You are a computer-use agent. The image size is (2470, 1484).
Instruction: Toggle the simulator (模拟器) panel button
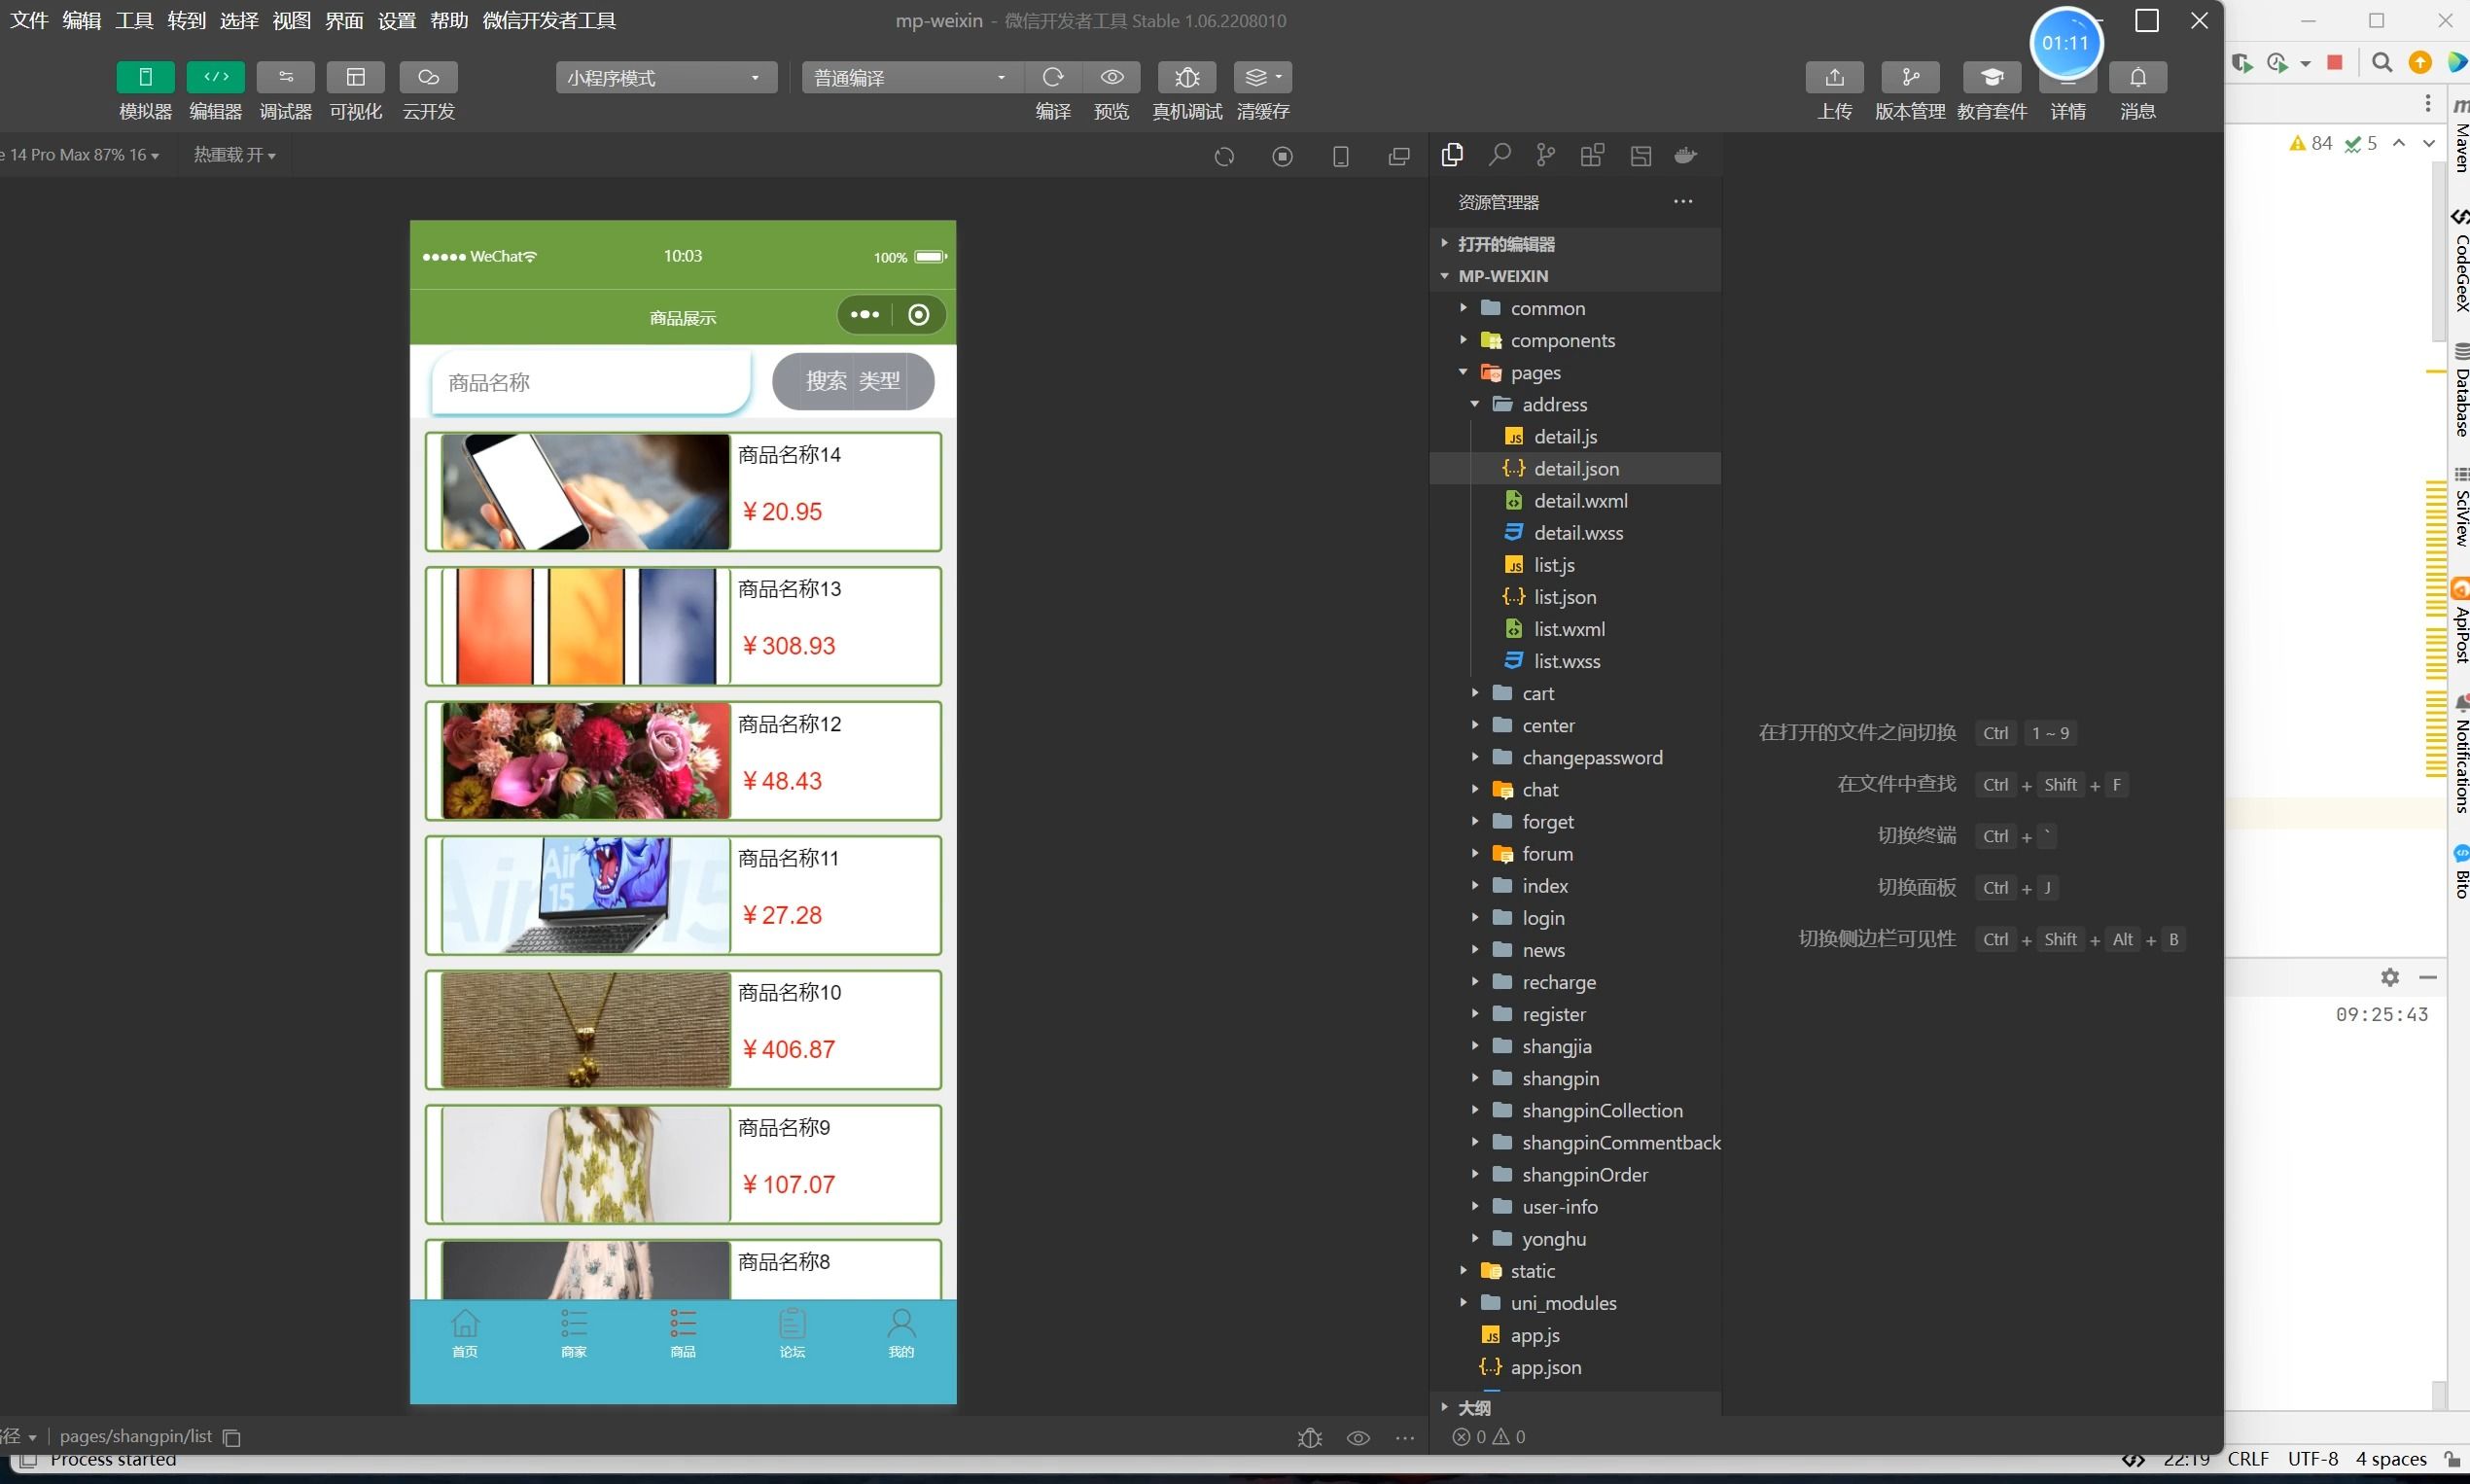145,77
